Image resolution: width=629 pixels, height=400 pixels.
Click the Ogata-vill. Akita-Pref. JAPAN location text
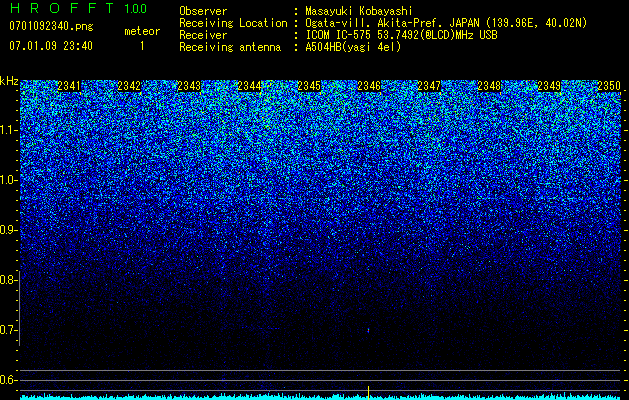click(446, 23)
